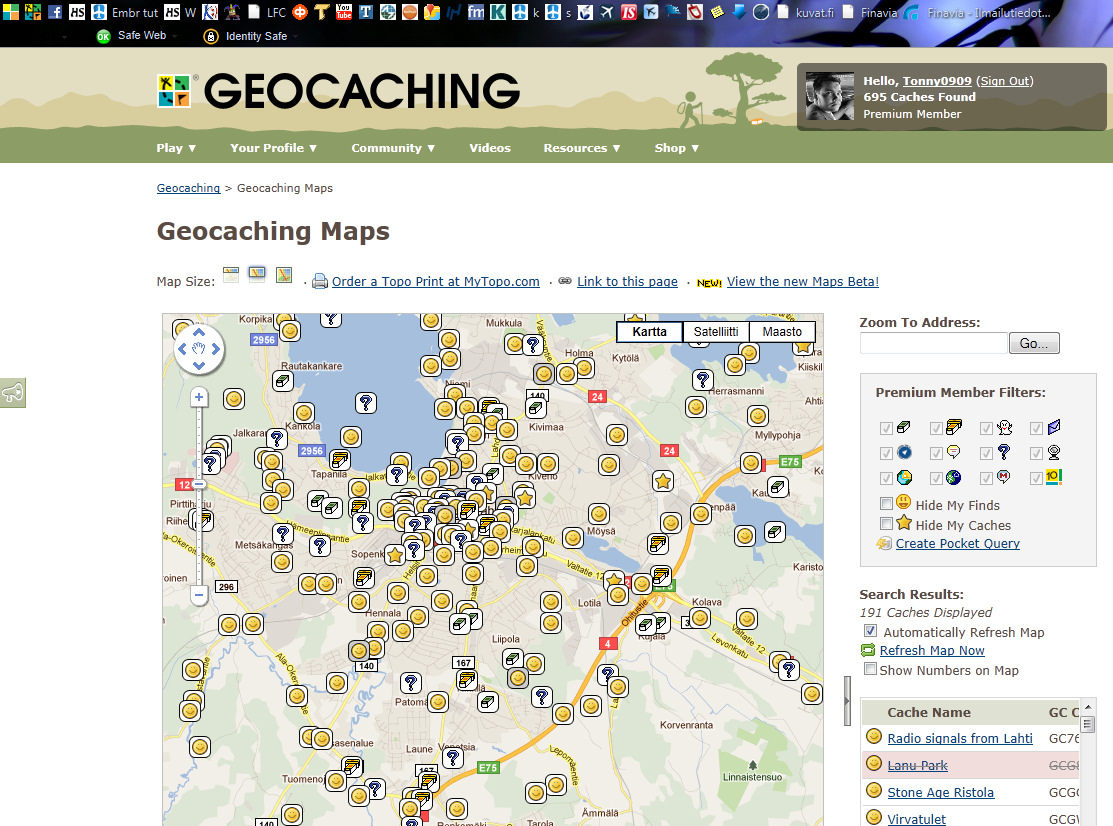
Task: Expand the Your Profile menu
Action: click(x=273, y=148)
